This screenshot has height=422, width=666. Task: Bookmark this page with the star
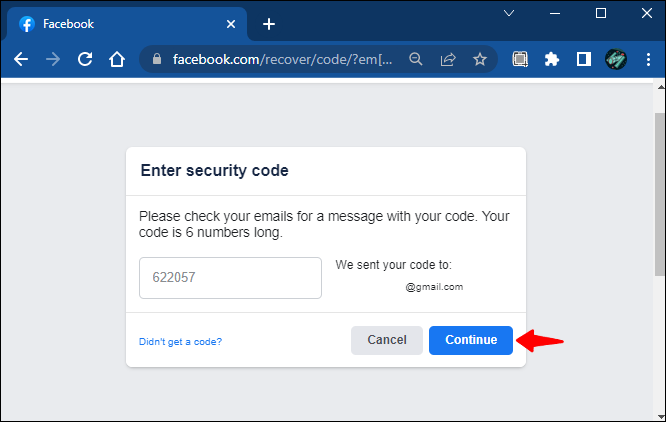coord(480,59)
